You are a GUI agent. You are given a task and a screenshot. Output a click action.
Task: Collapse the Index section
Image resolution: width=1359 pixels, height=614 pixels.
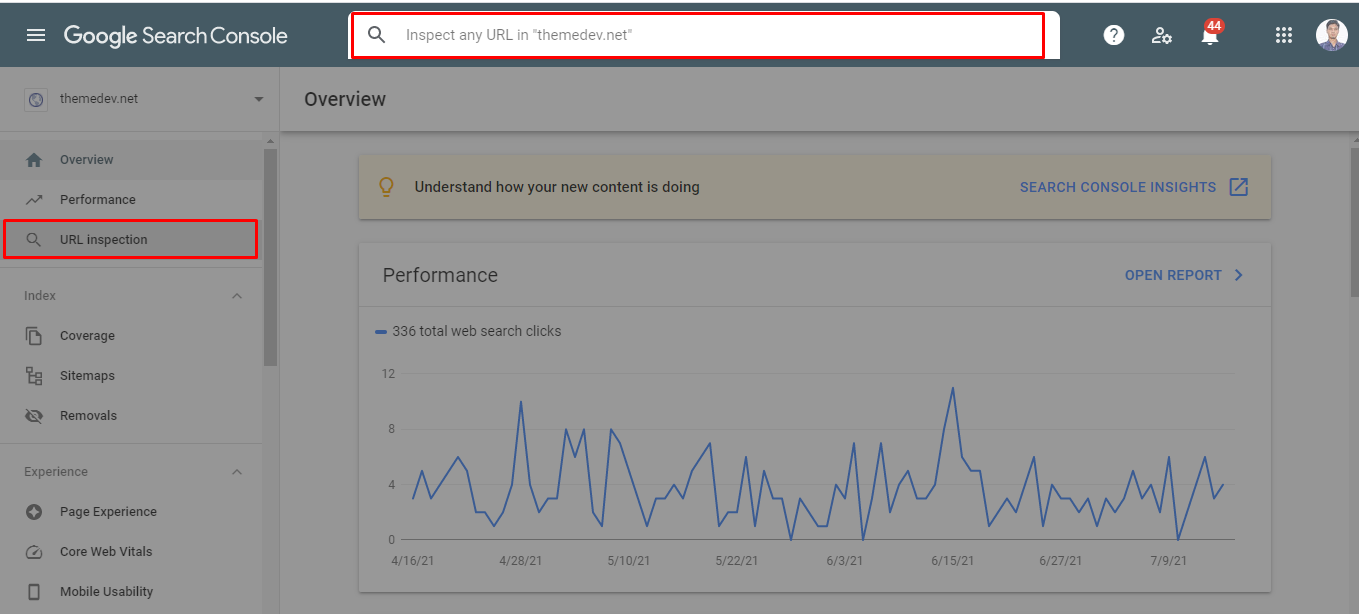[x=237, y=296]
